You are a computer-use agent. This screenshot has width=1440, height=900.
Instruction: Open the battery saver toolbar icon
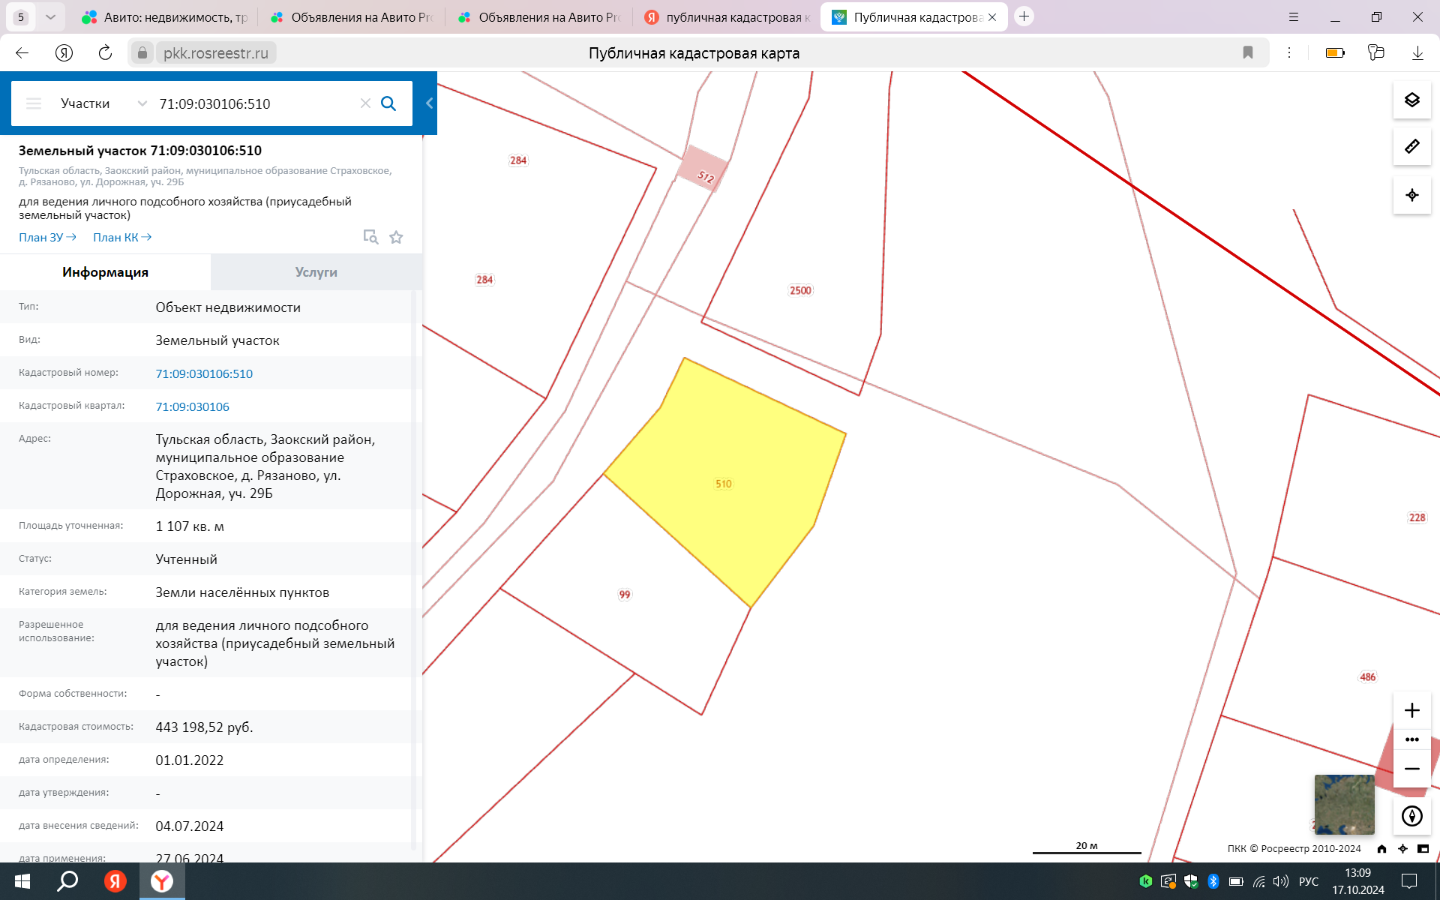1335,53
